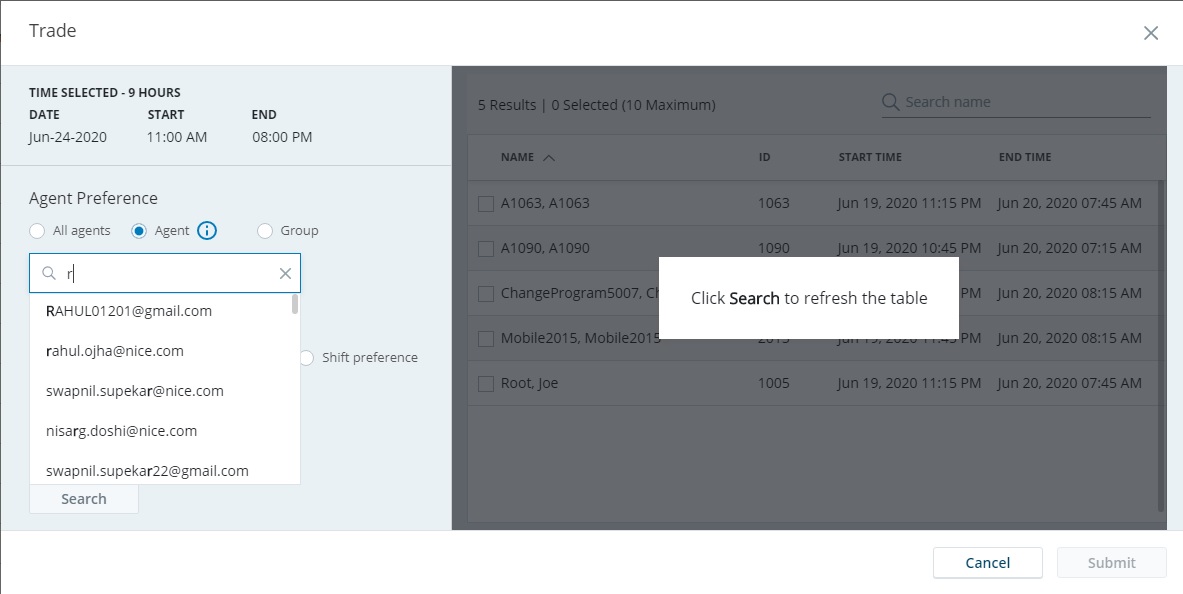Select the Group radio button
This screenshot has width=1183, height=594.
(265, 231)
